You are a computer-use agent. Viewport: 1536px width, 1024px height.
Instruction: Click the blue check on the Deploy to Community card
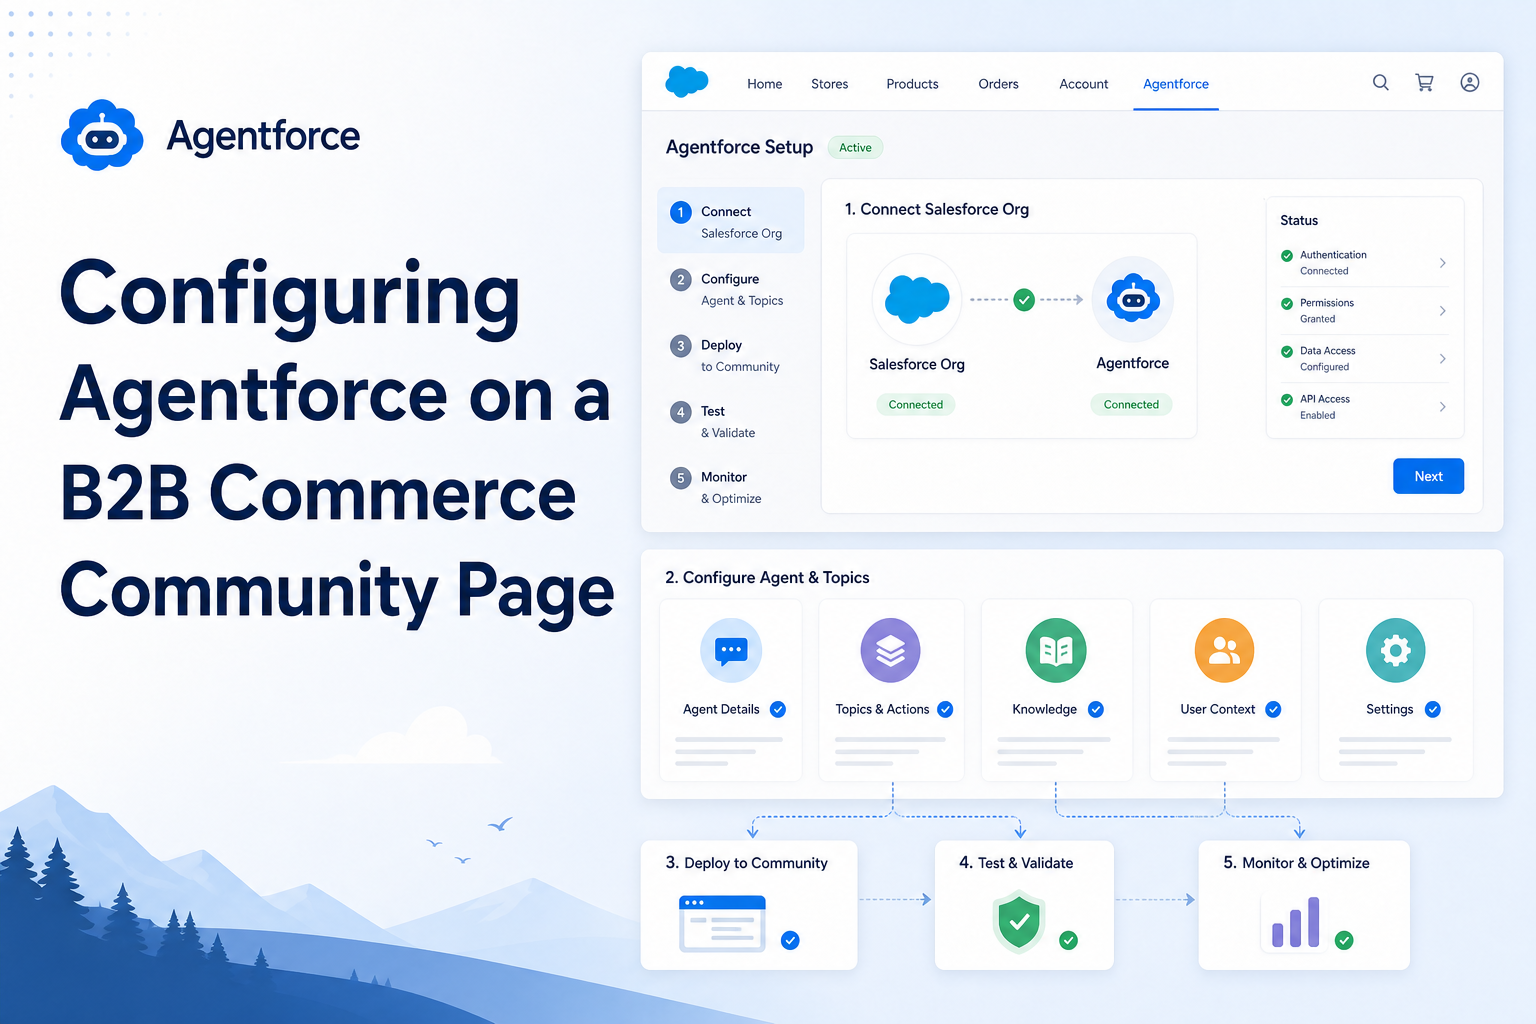(790, 940)
